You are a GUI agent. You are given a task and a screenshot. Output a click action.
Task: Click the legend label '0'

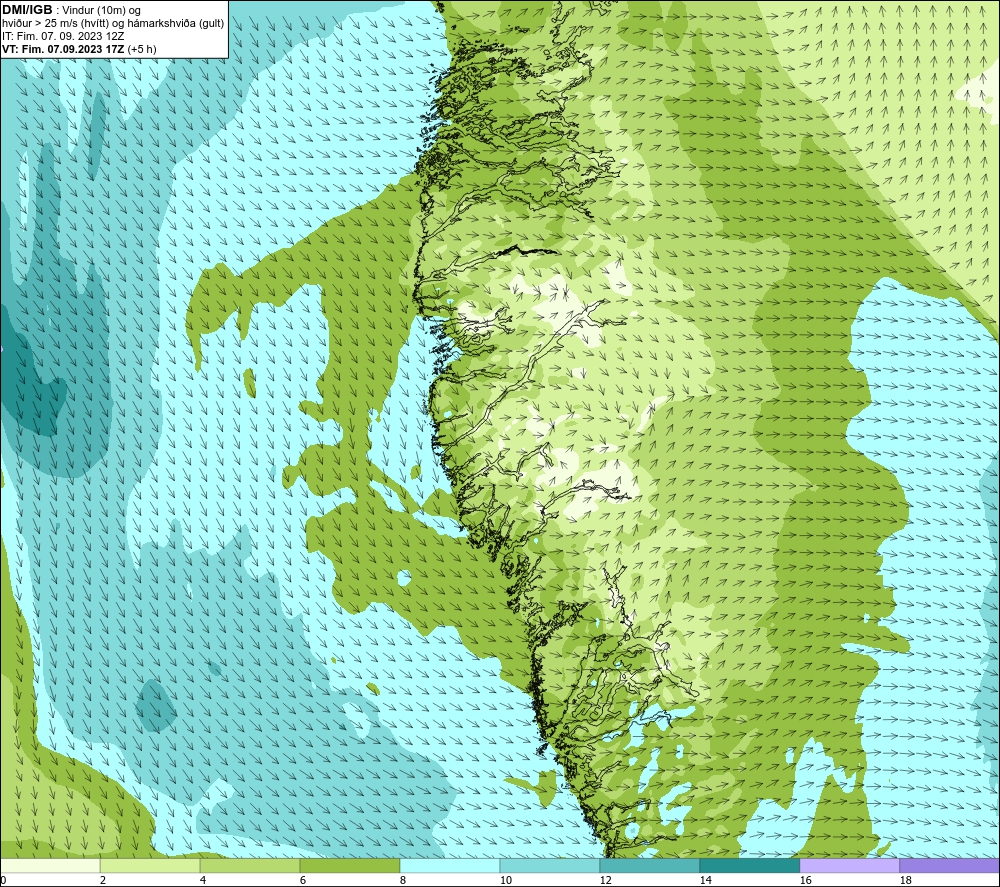tap(4, 880)
